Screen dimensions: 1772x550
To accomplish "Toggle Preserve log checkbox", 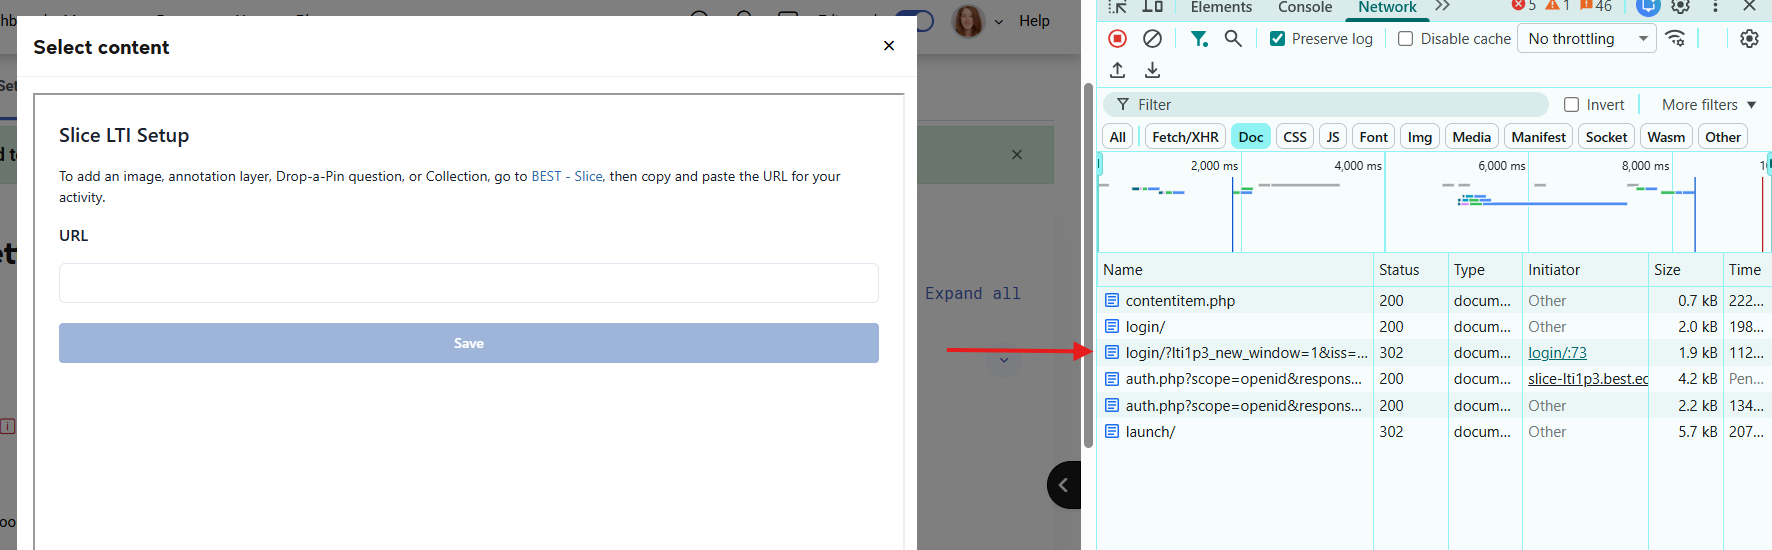I will click(x=1277, y=39).
